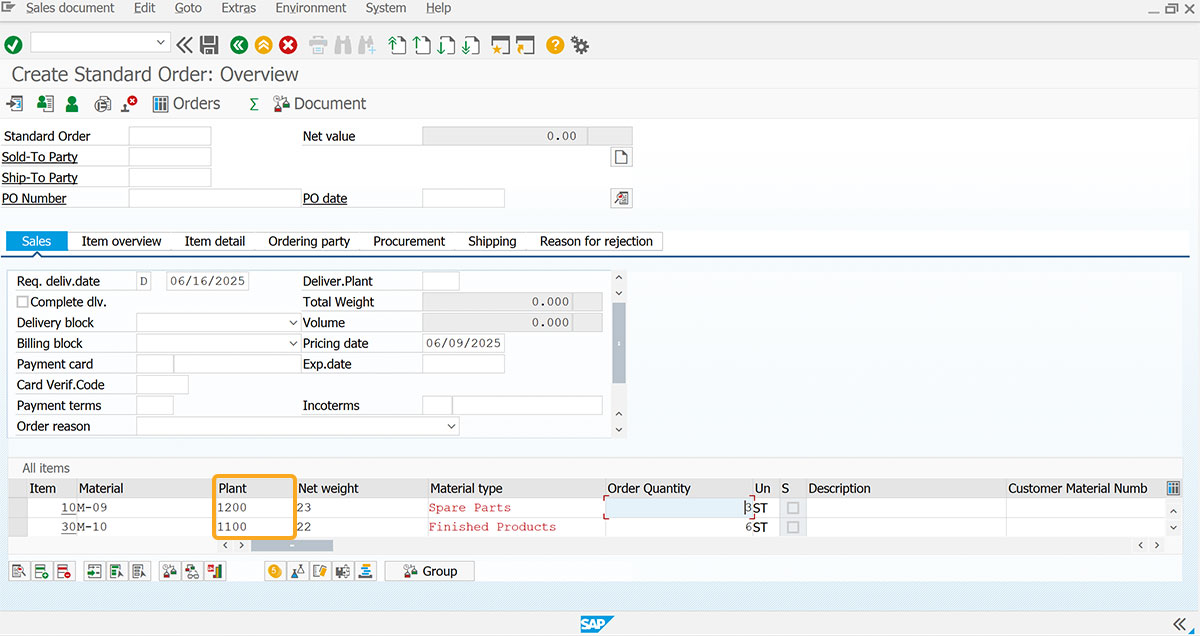
Task: Click the red bar chart icon below table
Action: pyautogui.click(x=215, y=571)
